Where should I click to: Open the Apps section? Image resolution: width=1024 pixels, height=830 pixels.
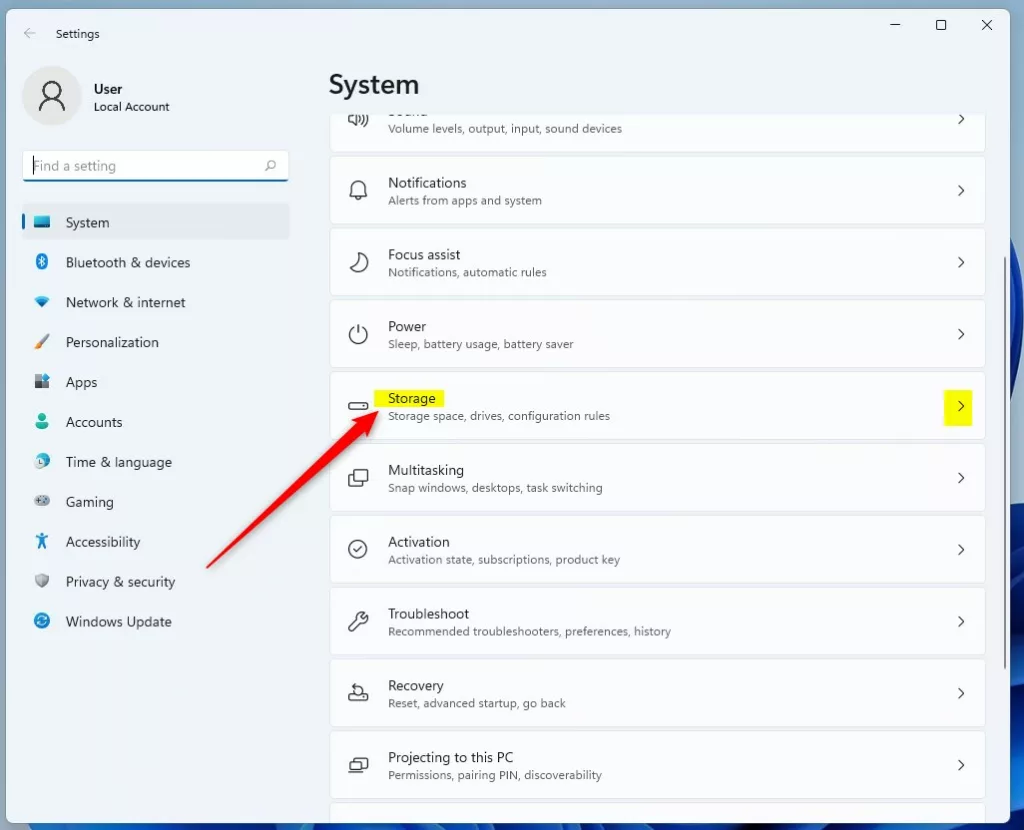click(x=155, y=382)
